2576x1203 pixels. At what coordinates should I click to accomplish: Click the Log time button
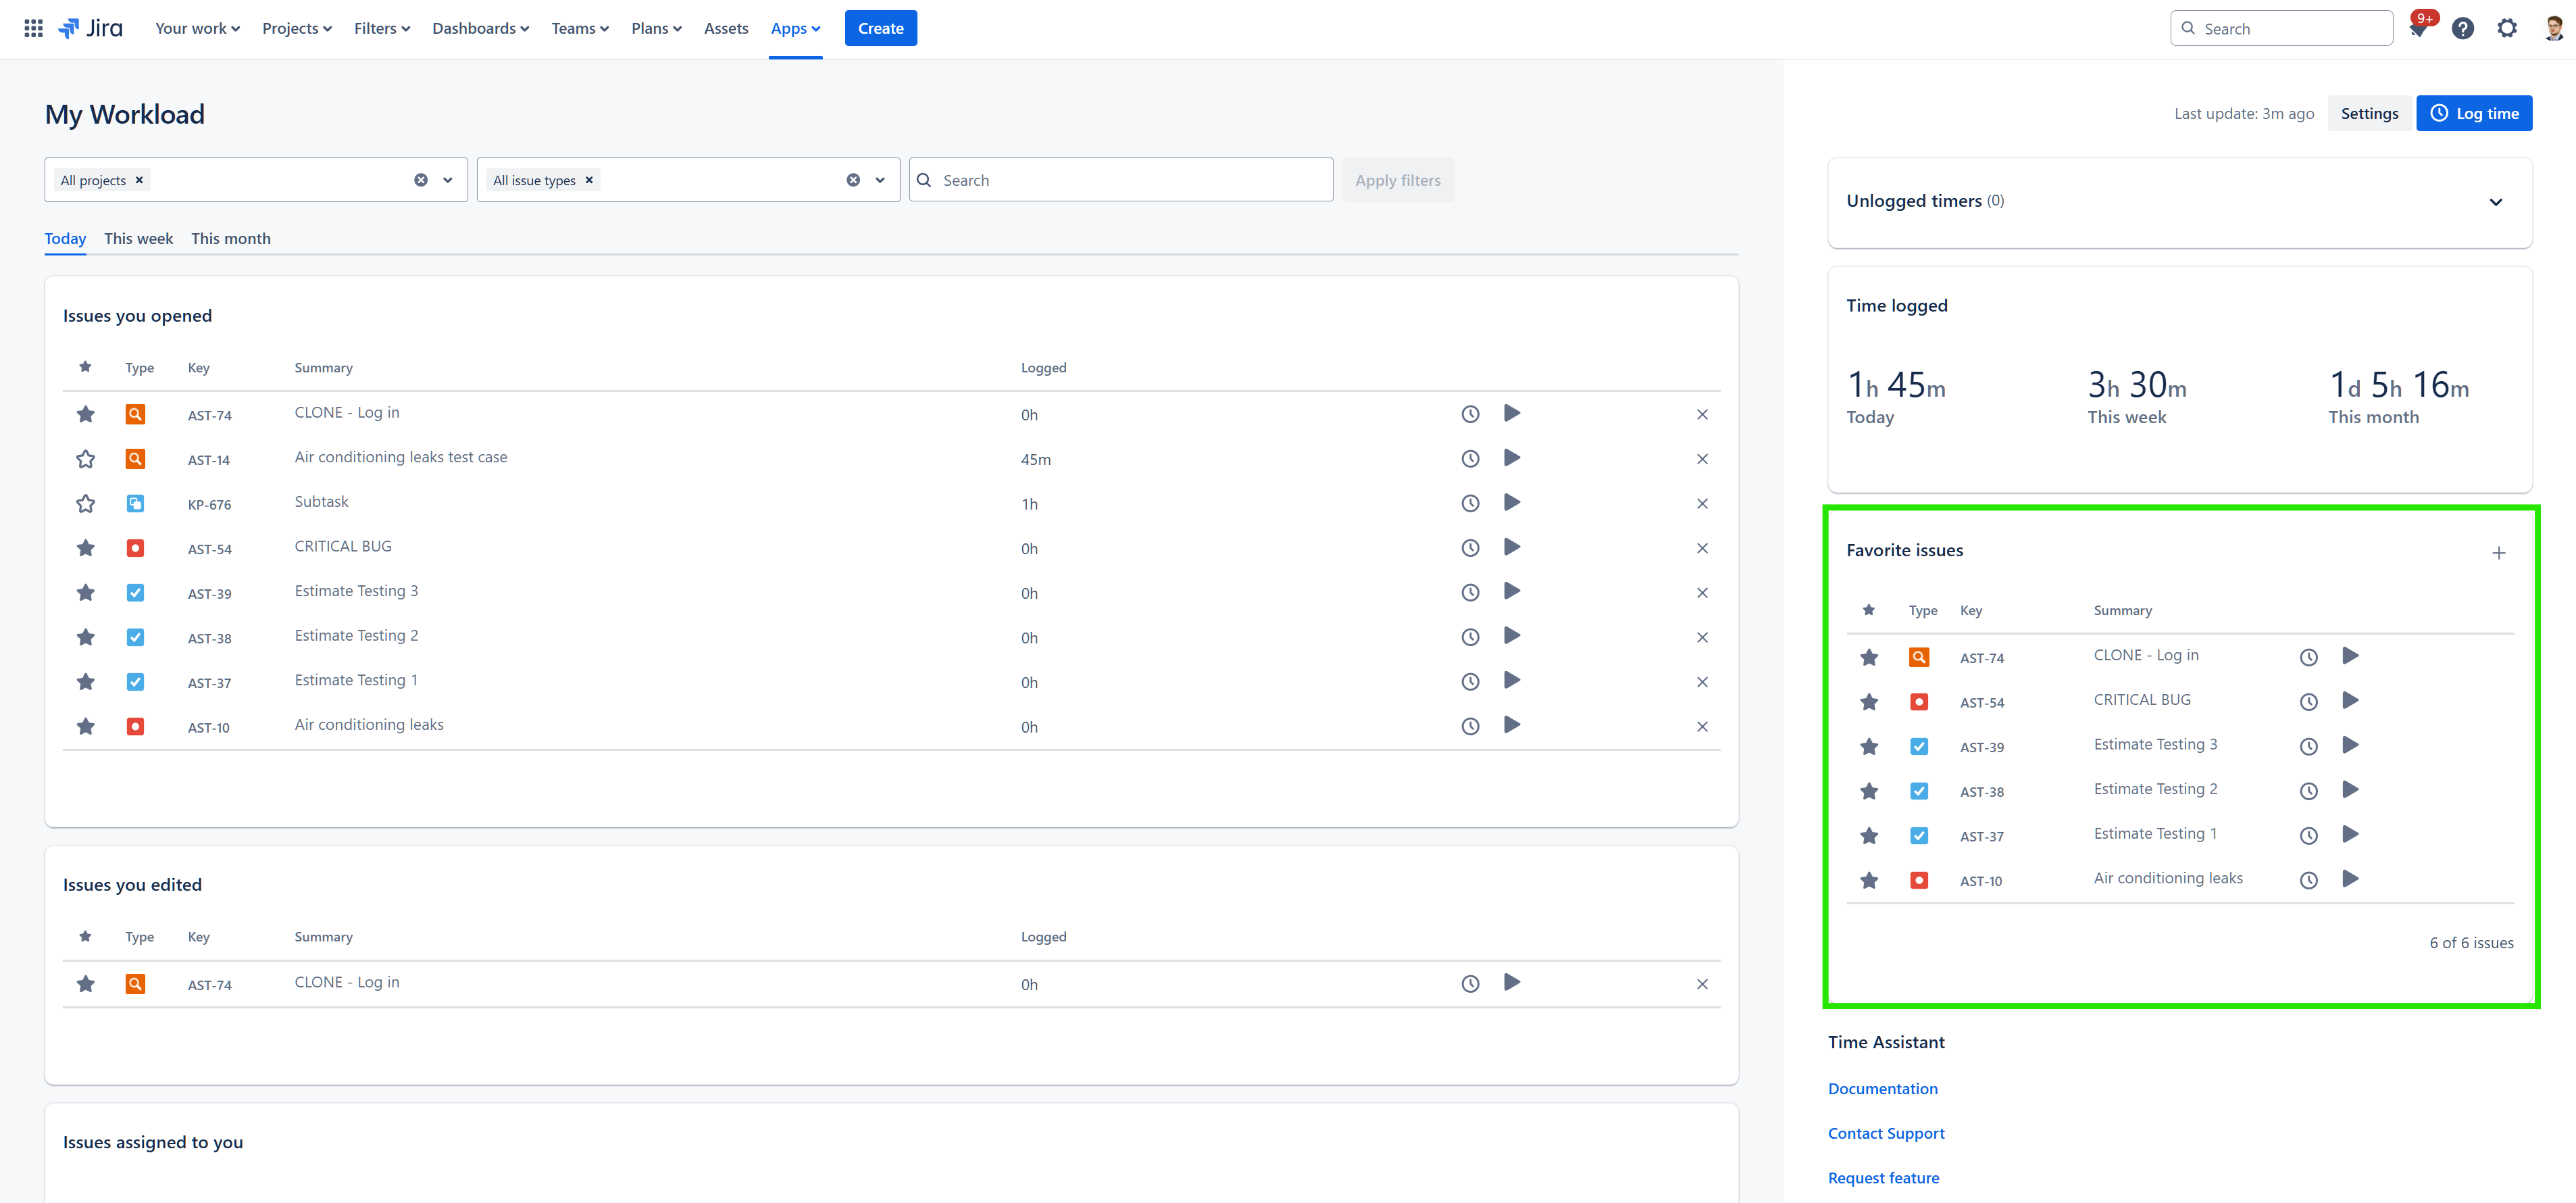[x=2474, y=113]
